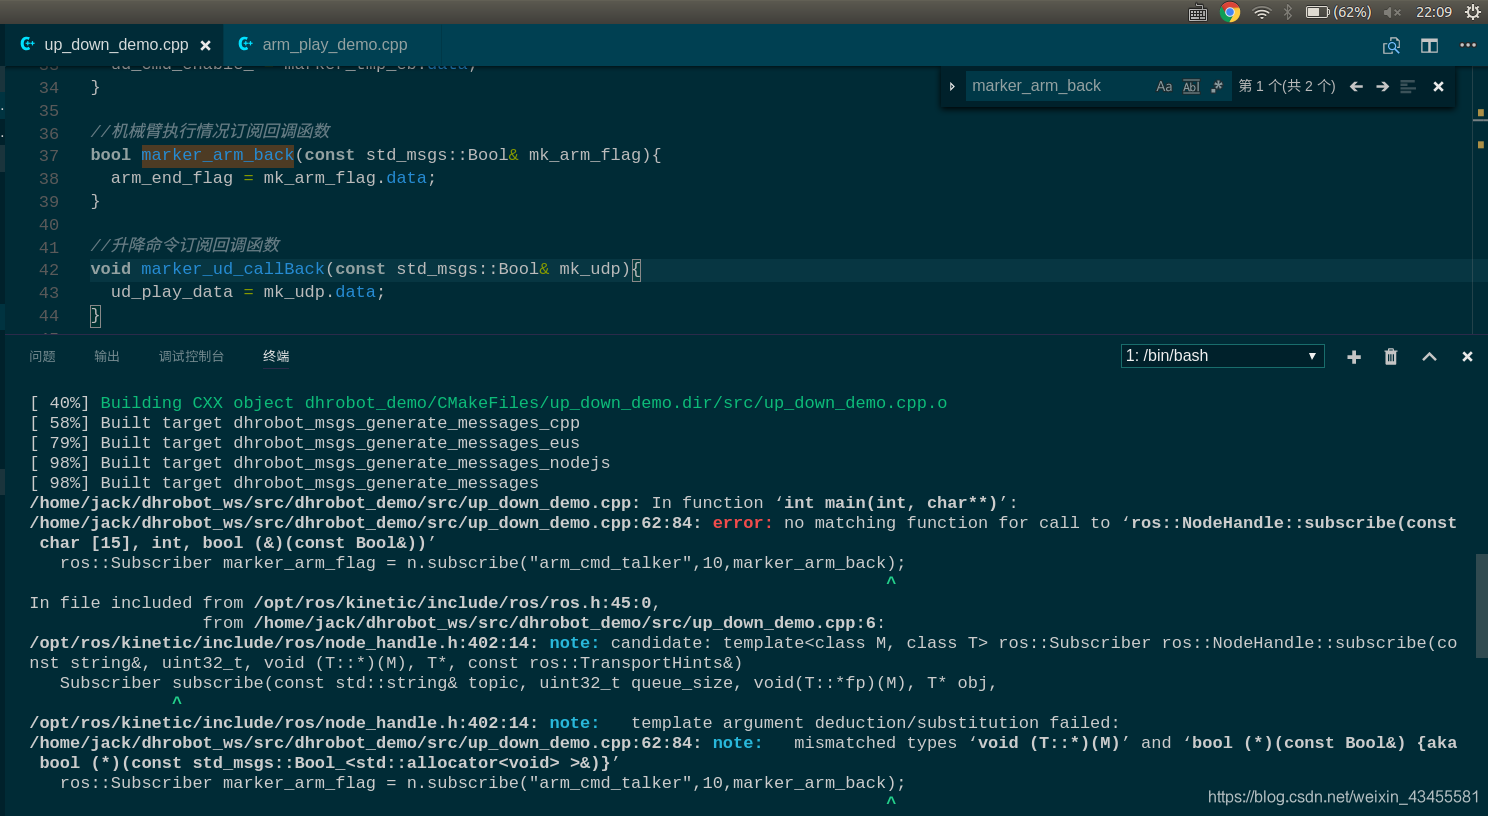Close the terminal panel
The height and width of the screenshot is (816, 1488).
1467,357
